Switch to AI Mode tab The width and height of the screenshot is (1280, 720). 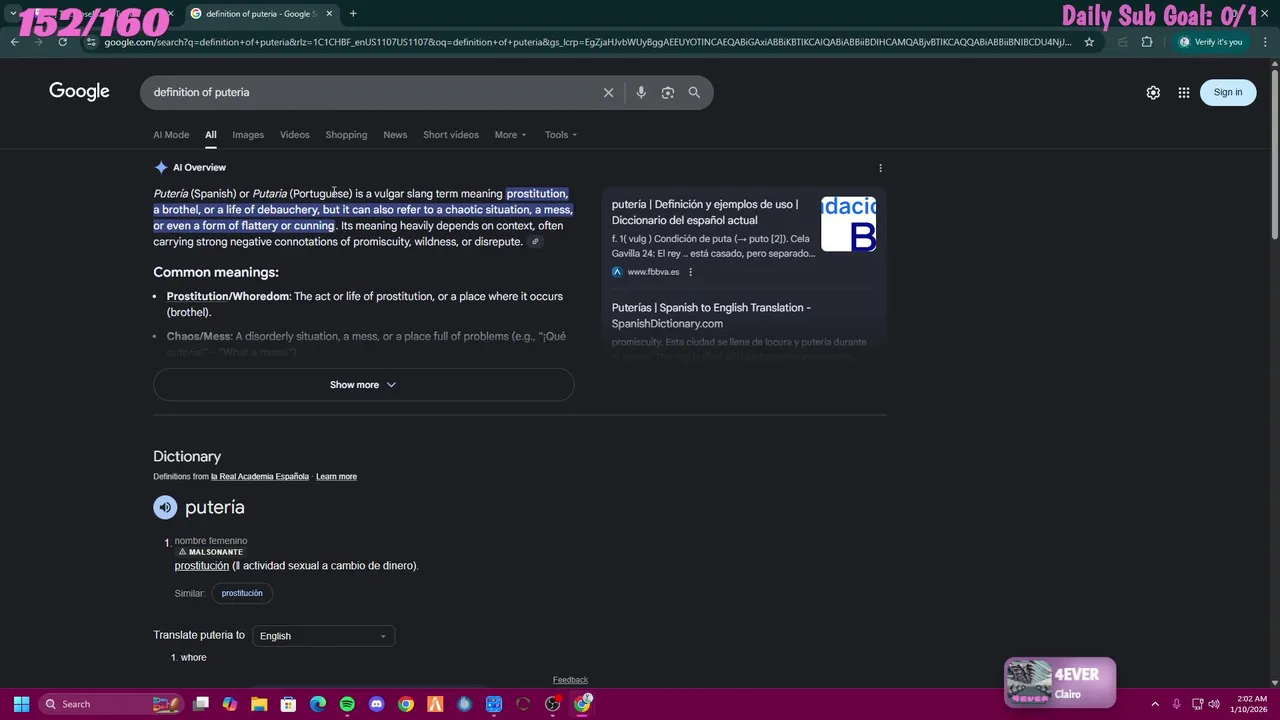[171, 135]
